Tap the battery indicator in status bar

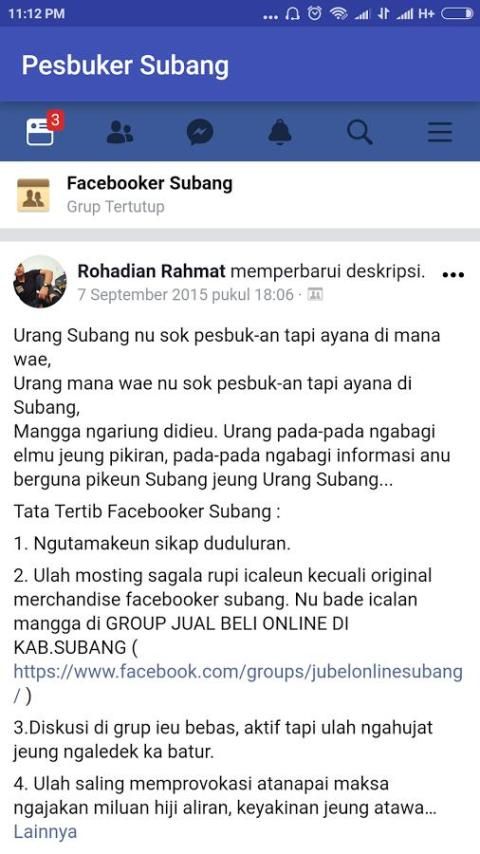tap(457, 14)
